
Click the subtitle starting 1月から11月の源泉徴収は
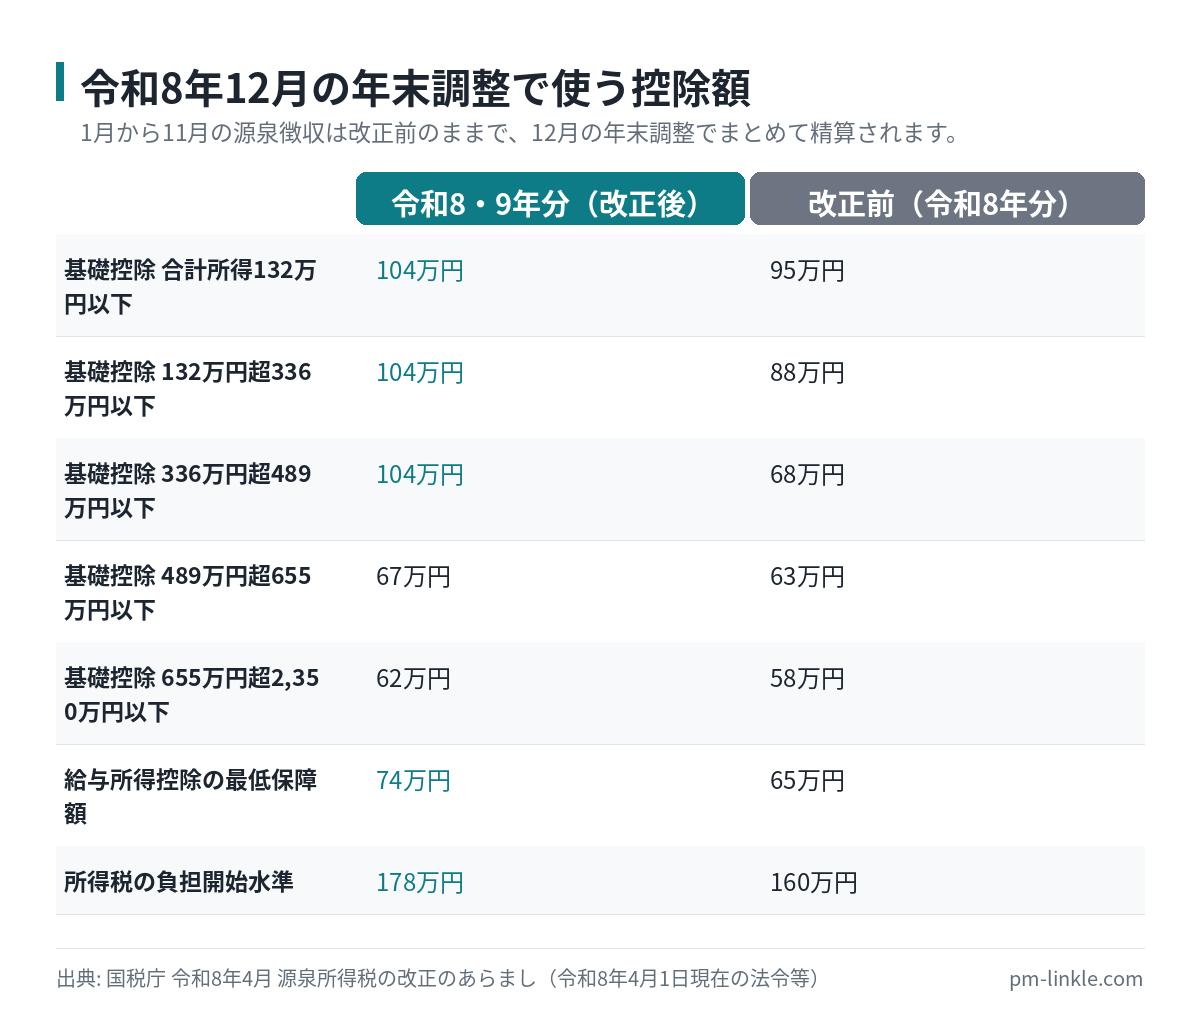click(x=520, y=133)
